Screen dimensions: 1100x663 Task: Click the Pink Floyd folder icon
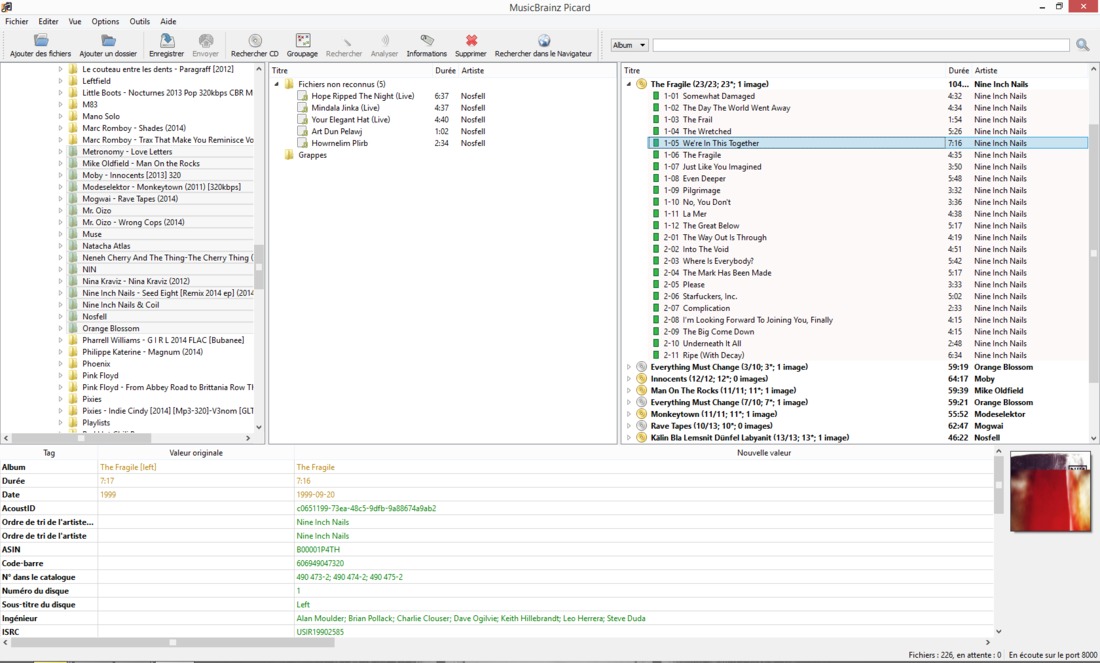(72, 375)
